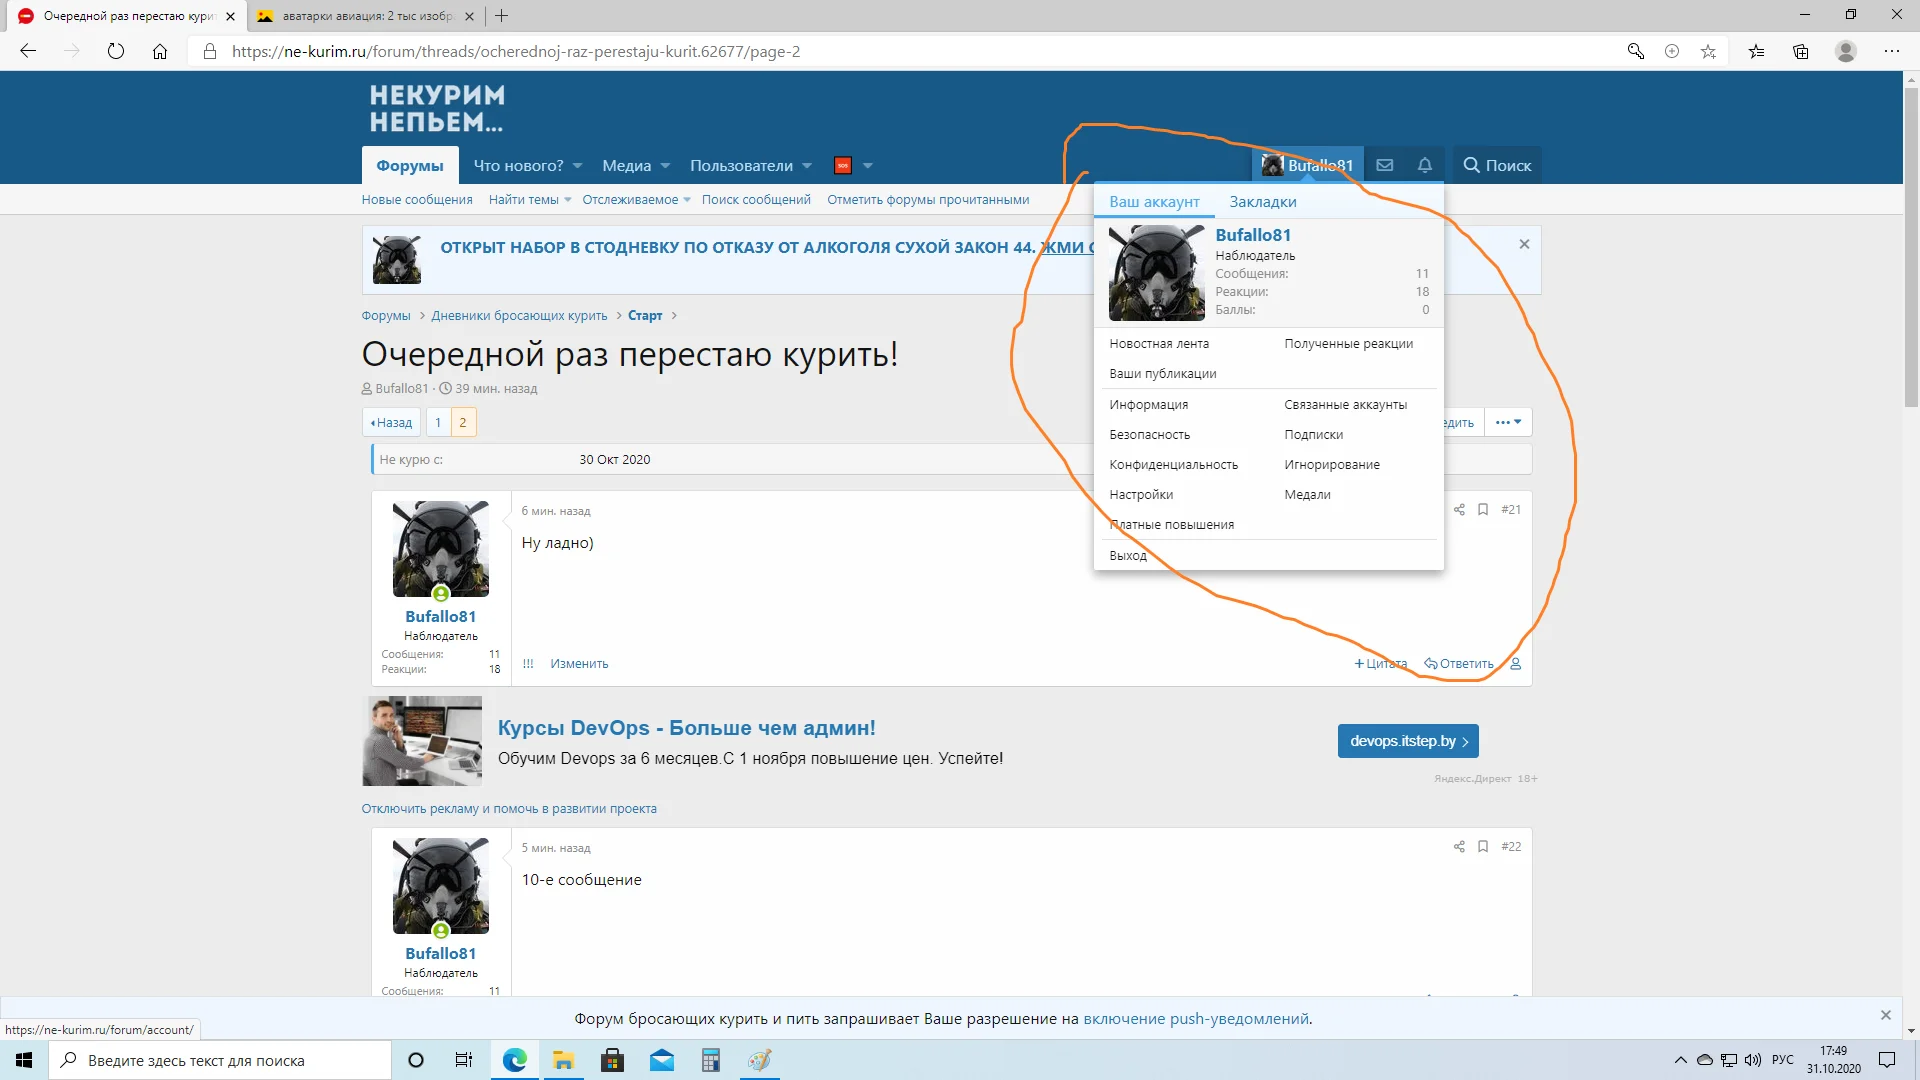Image resolution: width=1920 pixels, height=1080 pixels.
Task: Select page 2 in the pagination
Action: point(465,422)
